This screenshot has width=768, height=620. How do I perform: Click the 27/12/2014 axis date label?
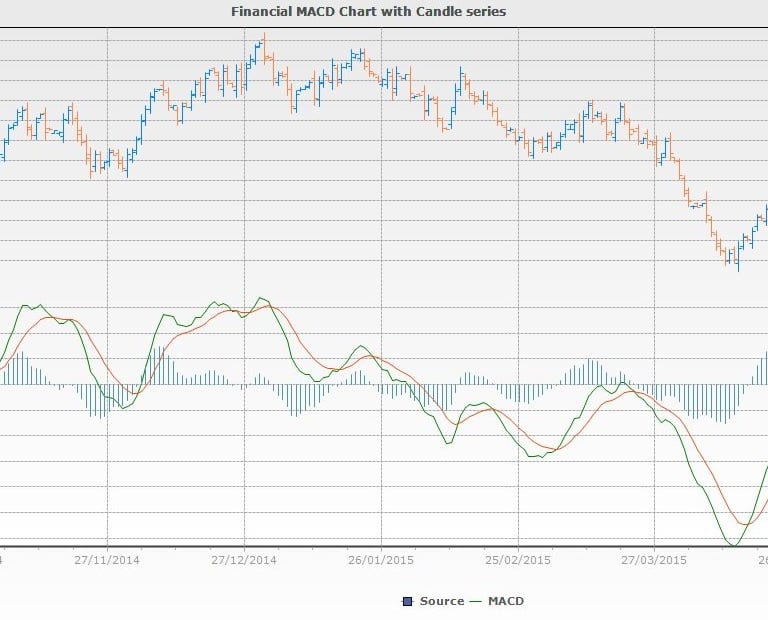(244, 560)
